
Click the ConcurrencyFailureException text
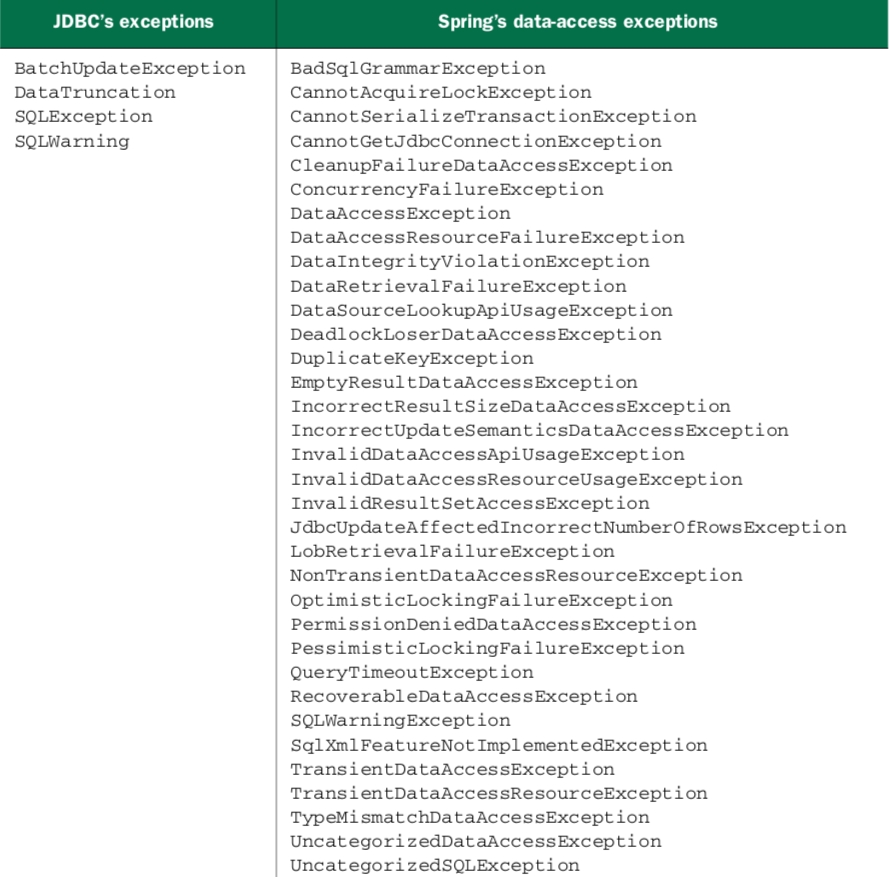(x=447, y=189)
